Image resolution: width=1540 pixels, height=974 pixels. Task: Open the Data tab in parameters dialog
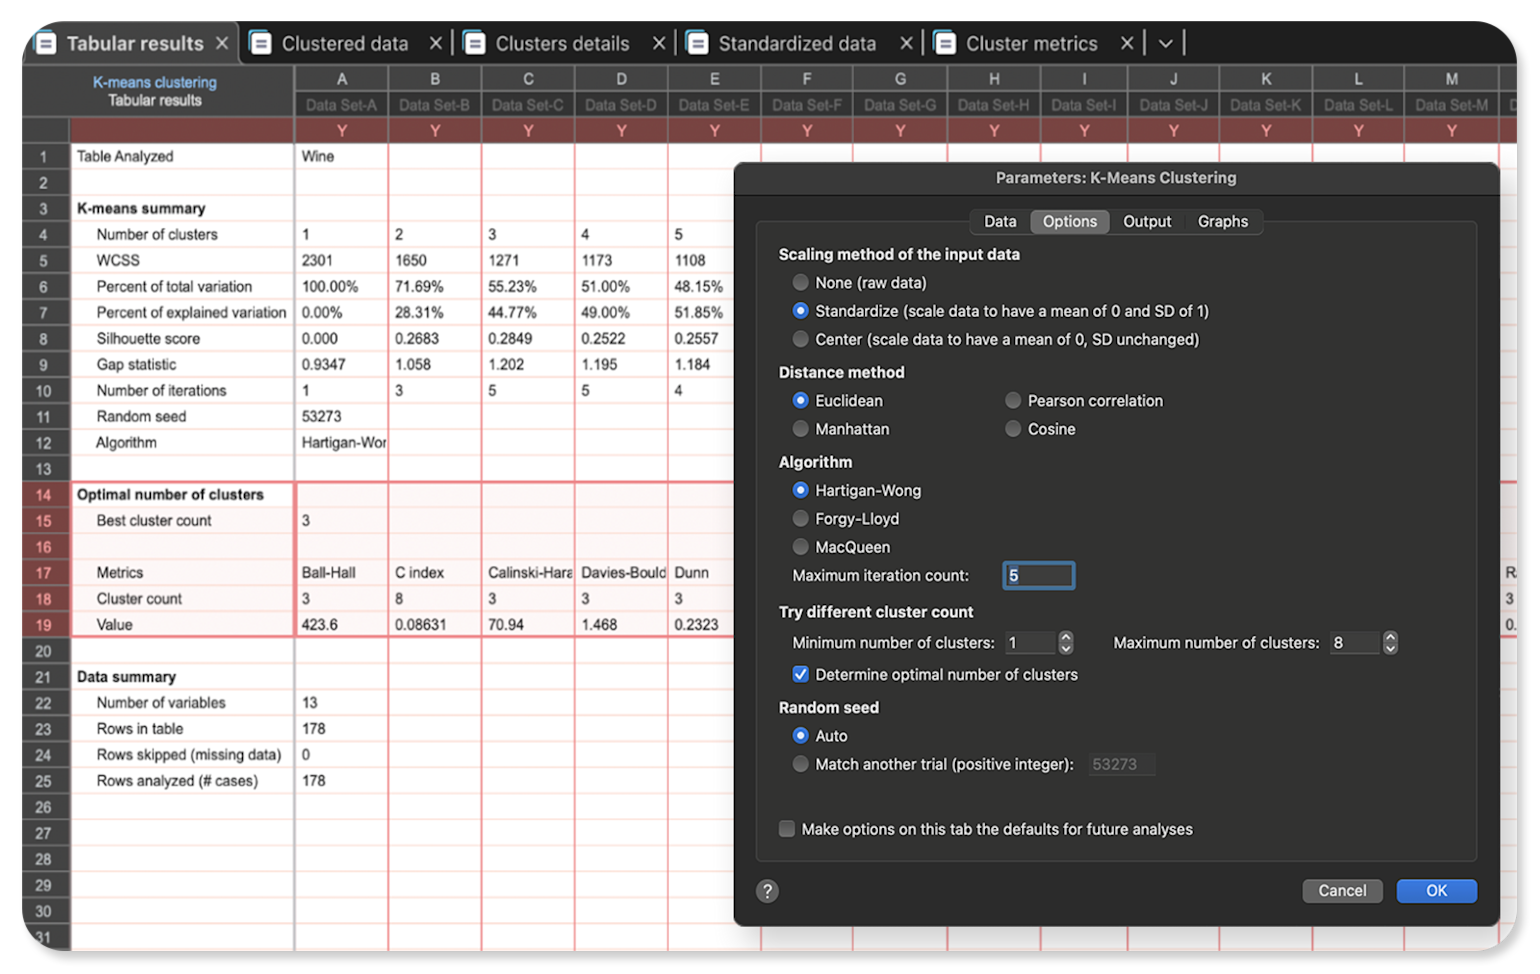click(x=1000, y=222)
